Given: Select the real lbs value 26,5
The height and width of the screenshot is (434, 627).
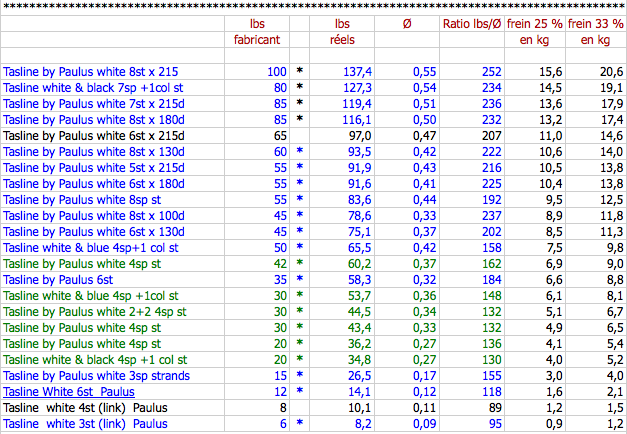Looking at the screenshot, I should [359, 376].
